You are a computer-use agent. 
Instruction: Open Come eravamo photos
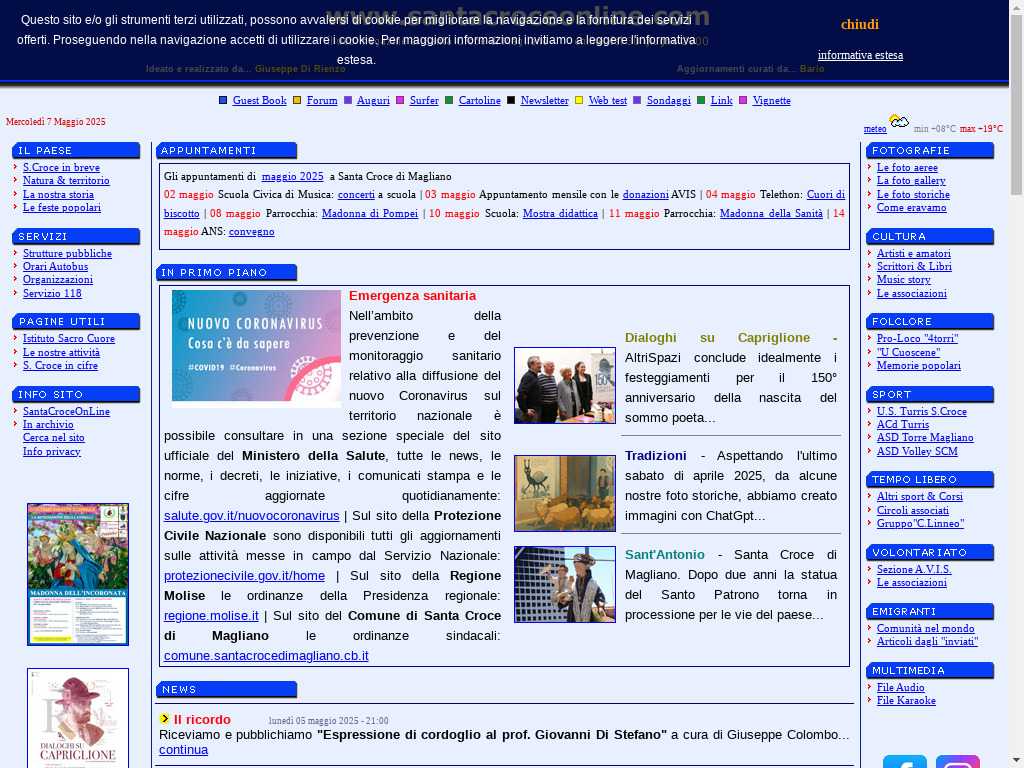911,207
